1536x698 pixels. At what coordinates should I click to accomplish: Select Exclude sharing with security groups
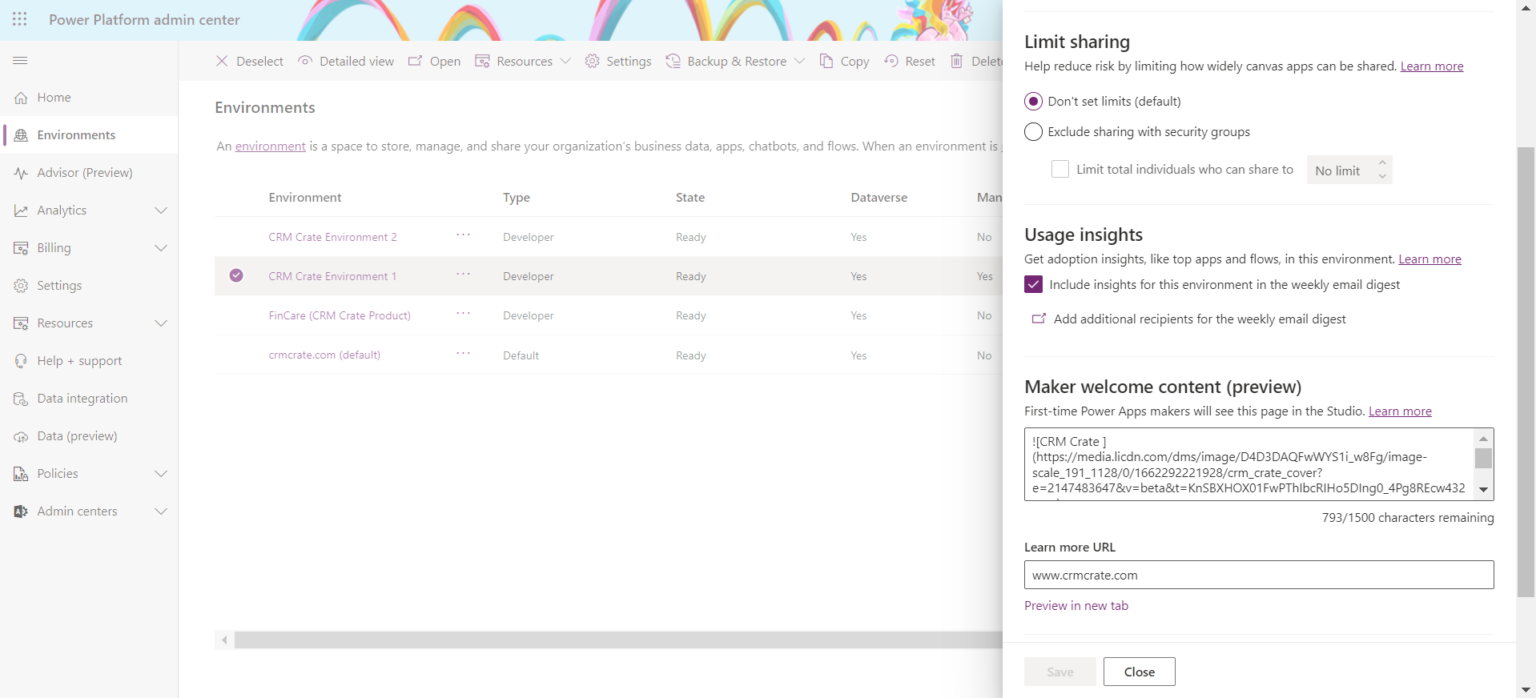(1032, 131)
